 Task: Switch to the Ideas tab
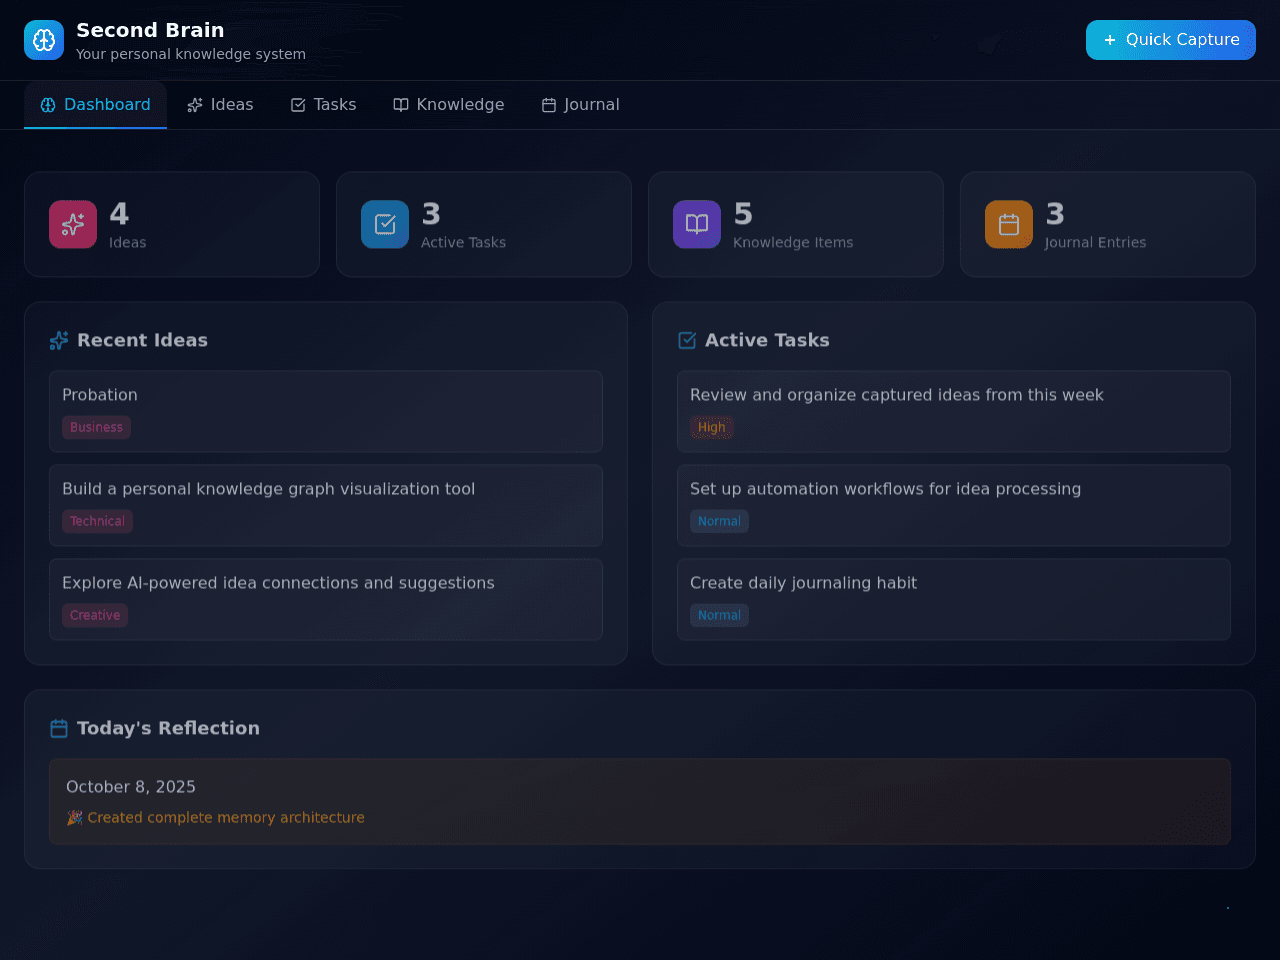pos(220,105)
